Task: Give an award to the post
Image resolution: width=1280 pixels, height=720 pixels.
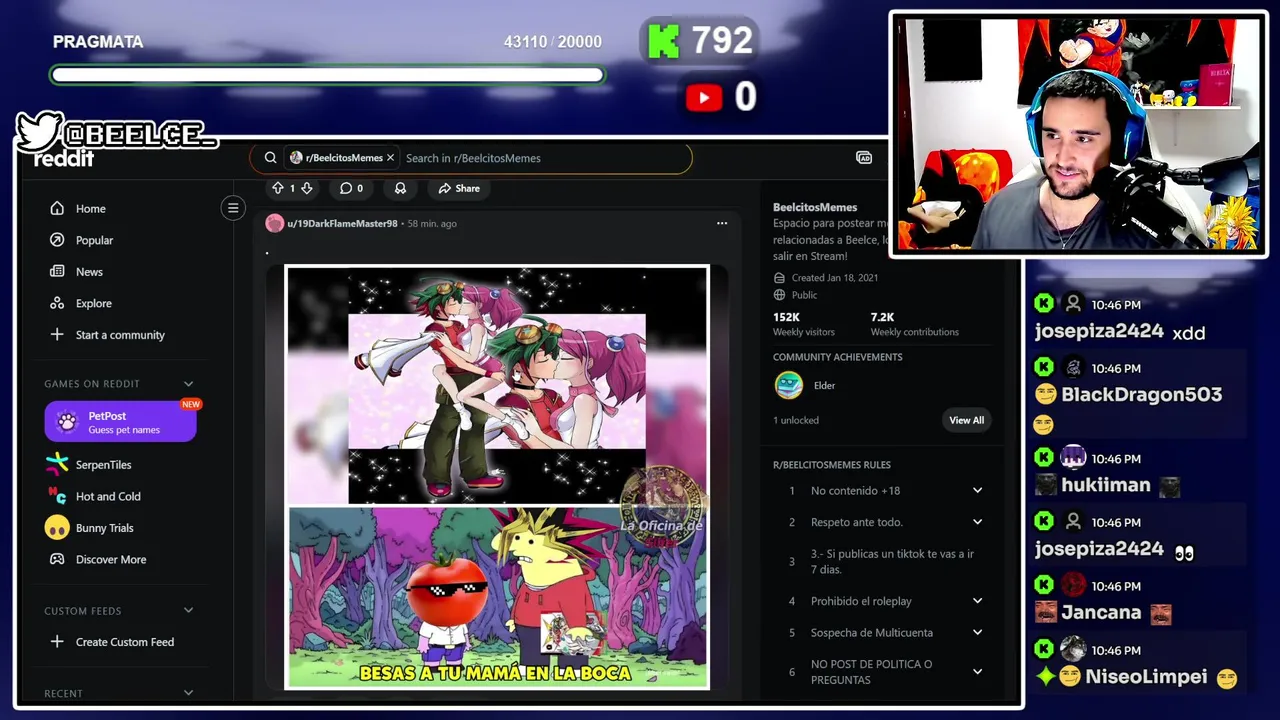Action: coord(400,188)
